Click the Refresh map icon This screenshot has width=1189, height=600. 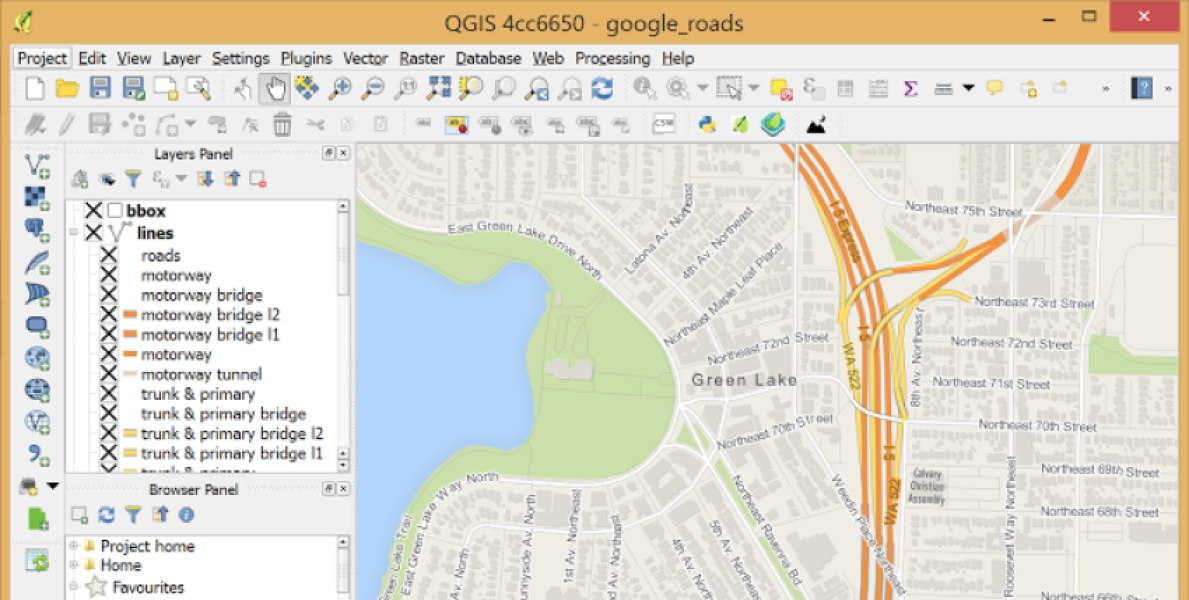[x=602, y=89]
